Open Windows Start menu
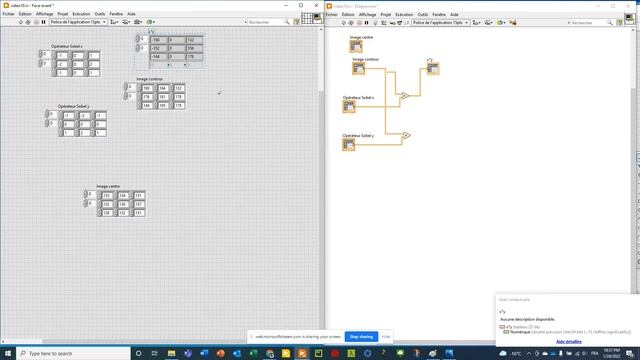The width and height of the screenshot is (640, 360). pos(8,353)
